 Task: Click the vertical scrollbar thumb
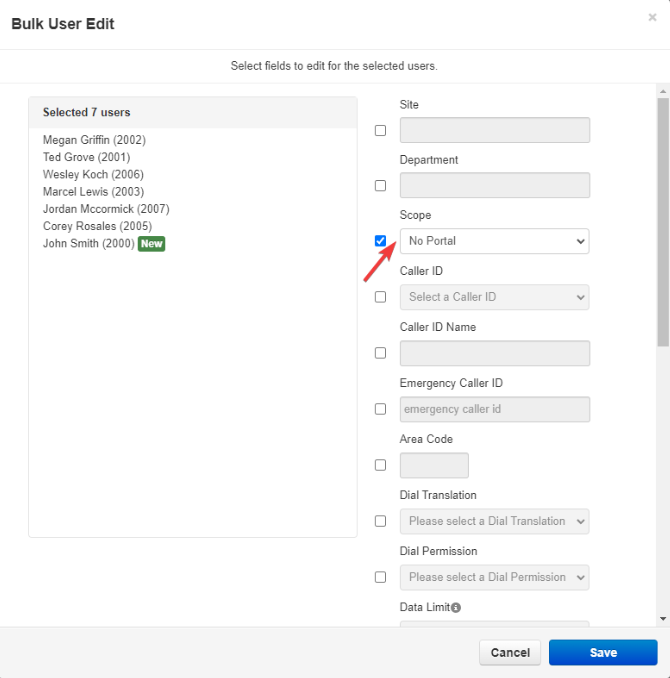(663, 222)
